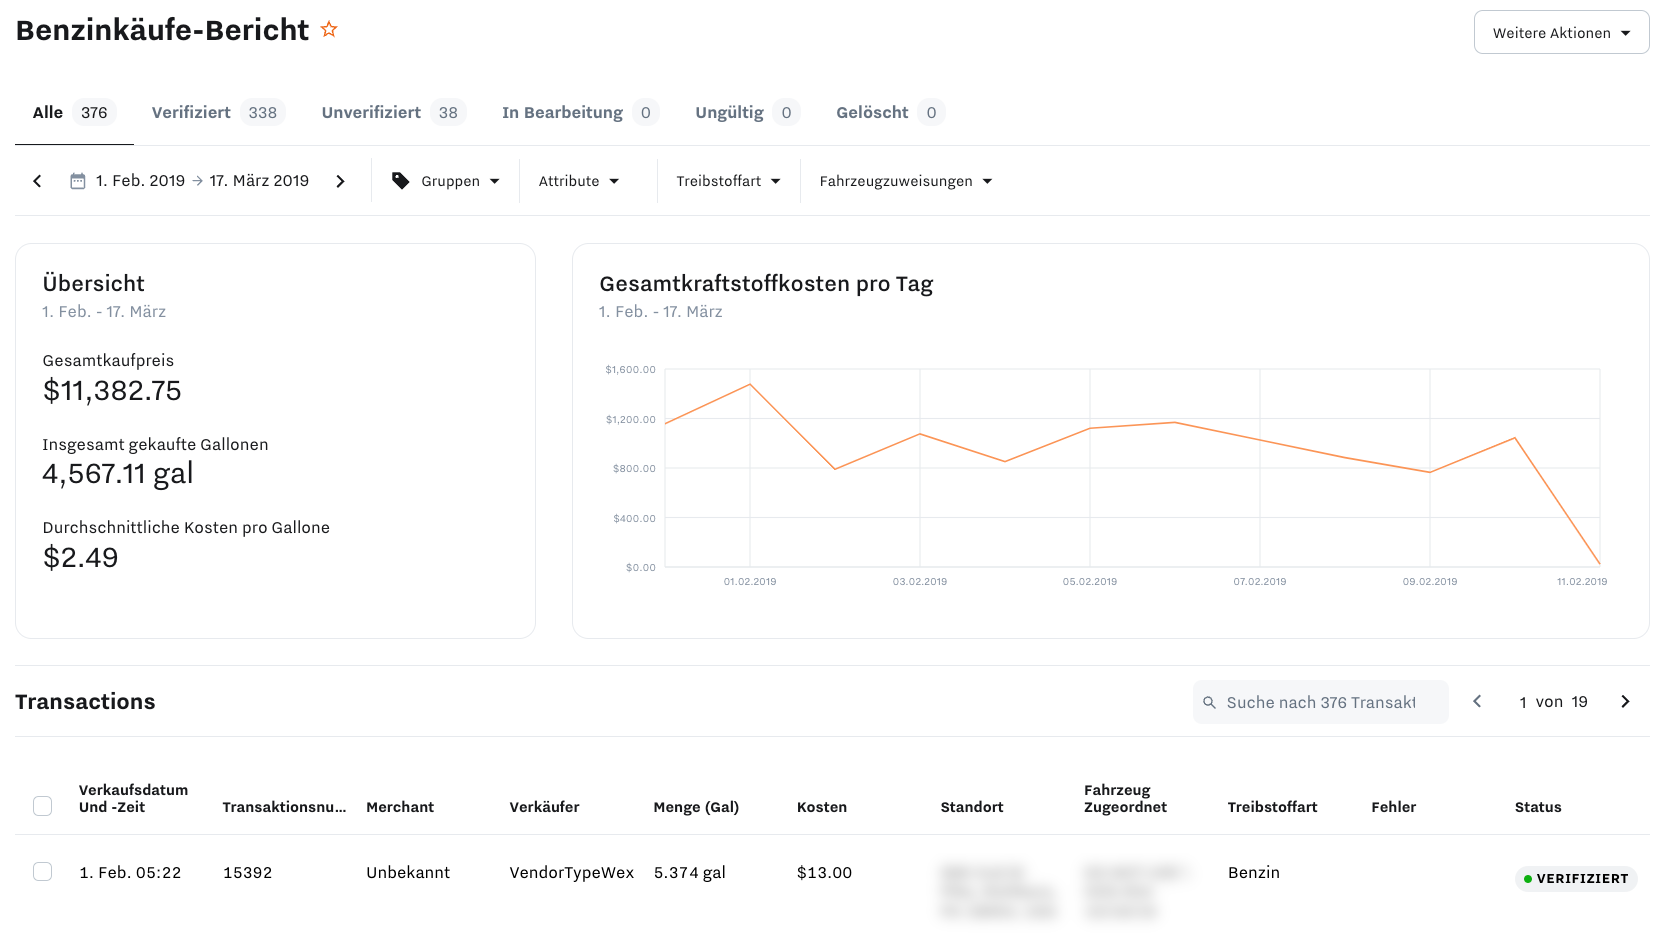Image resolution: width=1658 pixels, height=943 pixels.
Task: Go to previous transactions page
Action: pos(1477,702)
